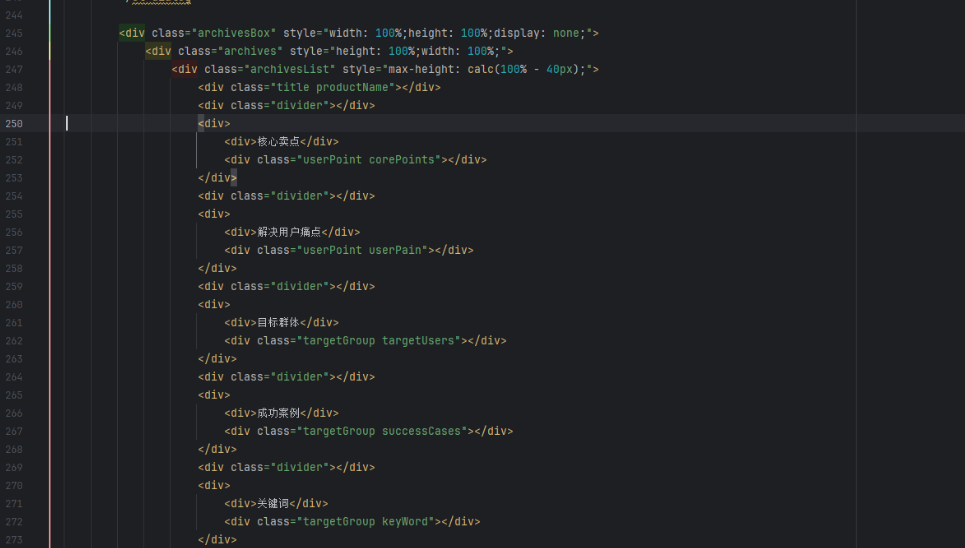Image resolution: width=965 pixels, height=548 pixels.
Task: Click line number 256 in the gutter
Action: point(14,232)
